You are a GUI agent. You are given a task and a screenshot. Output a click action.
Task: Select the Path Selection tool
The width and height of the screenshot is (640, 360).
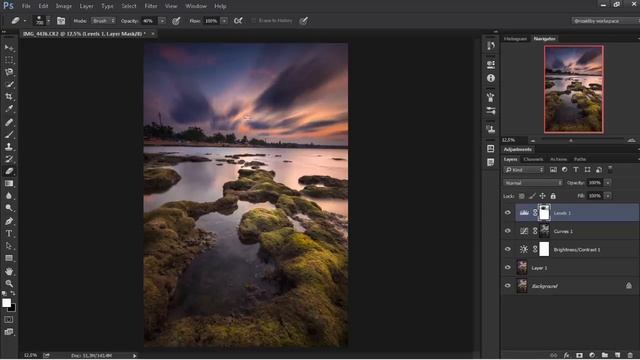[9, 246]
